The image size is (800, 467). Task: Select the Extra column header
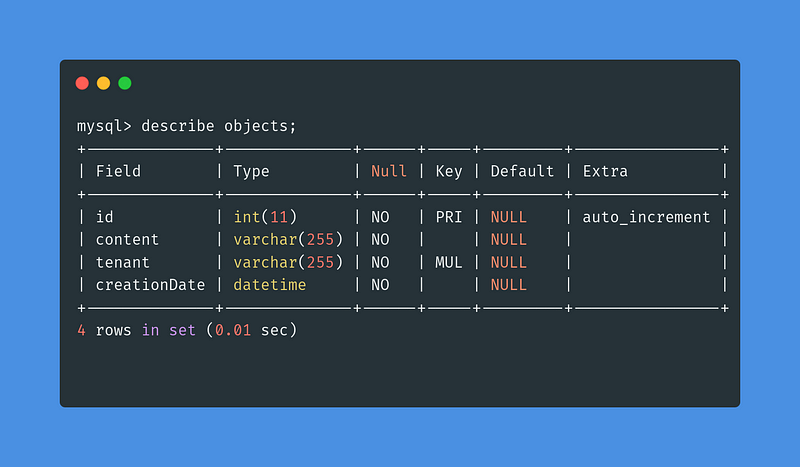pos(605,171)
